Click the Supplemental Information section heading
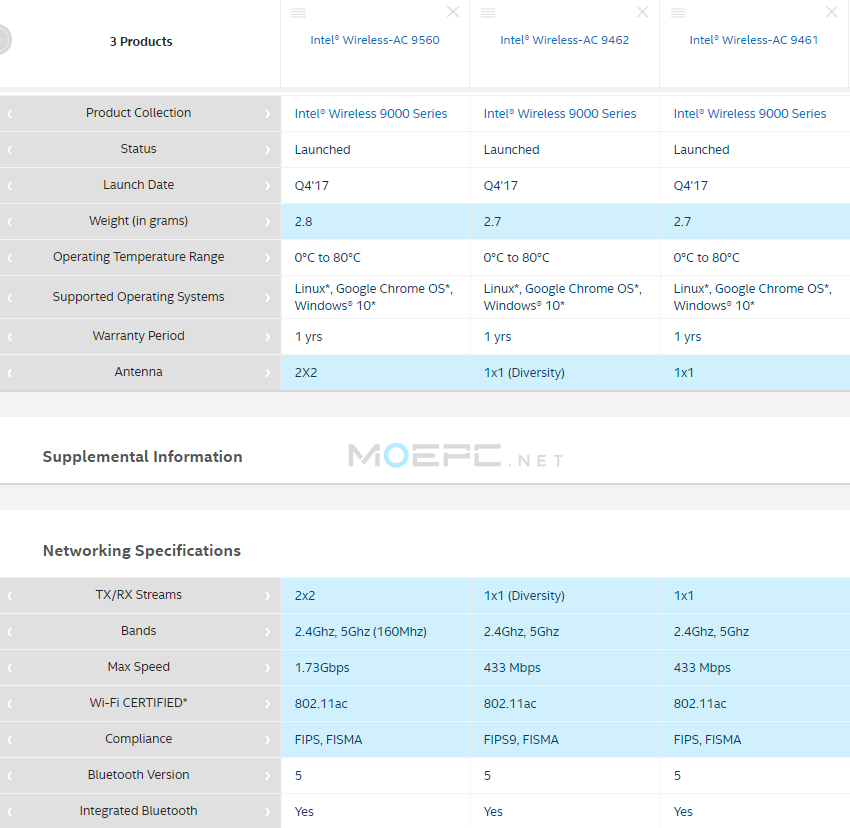The width and height of the screenshot is (850, 828). point(143,457)
